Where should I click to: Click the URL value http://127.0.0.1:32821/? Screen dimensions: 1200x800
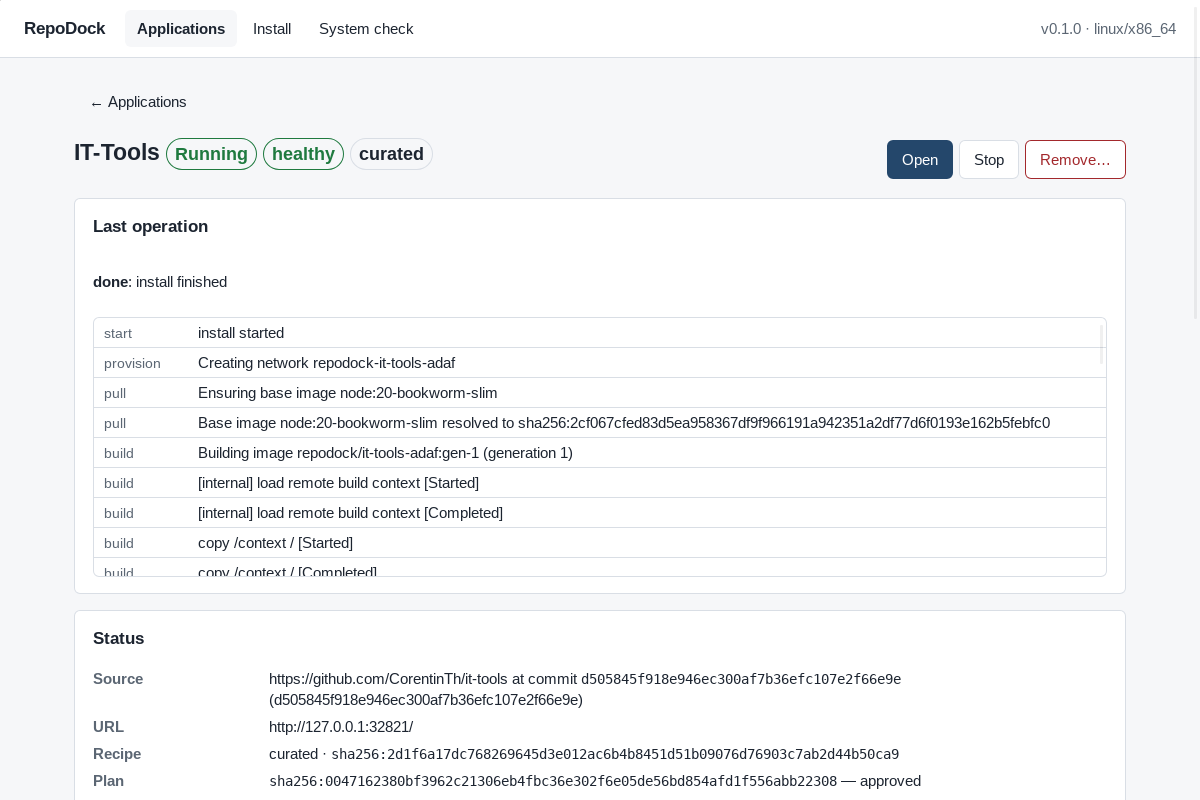tap(341, 727)
